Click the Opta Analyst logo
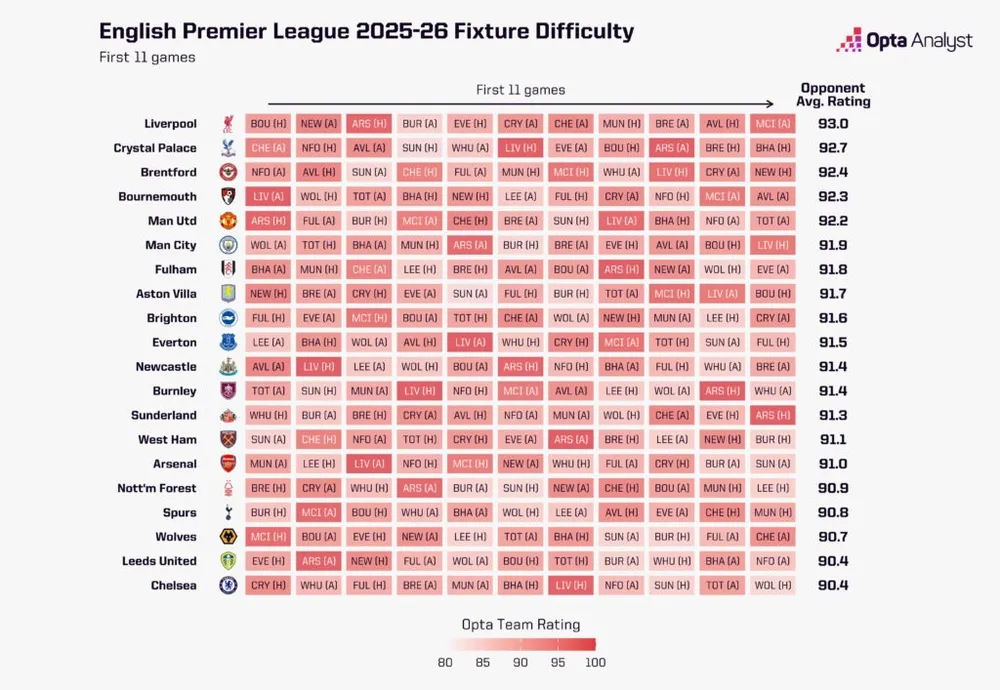 click(x=904, y=41)
